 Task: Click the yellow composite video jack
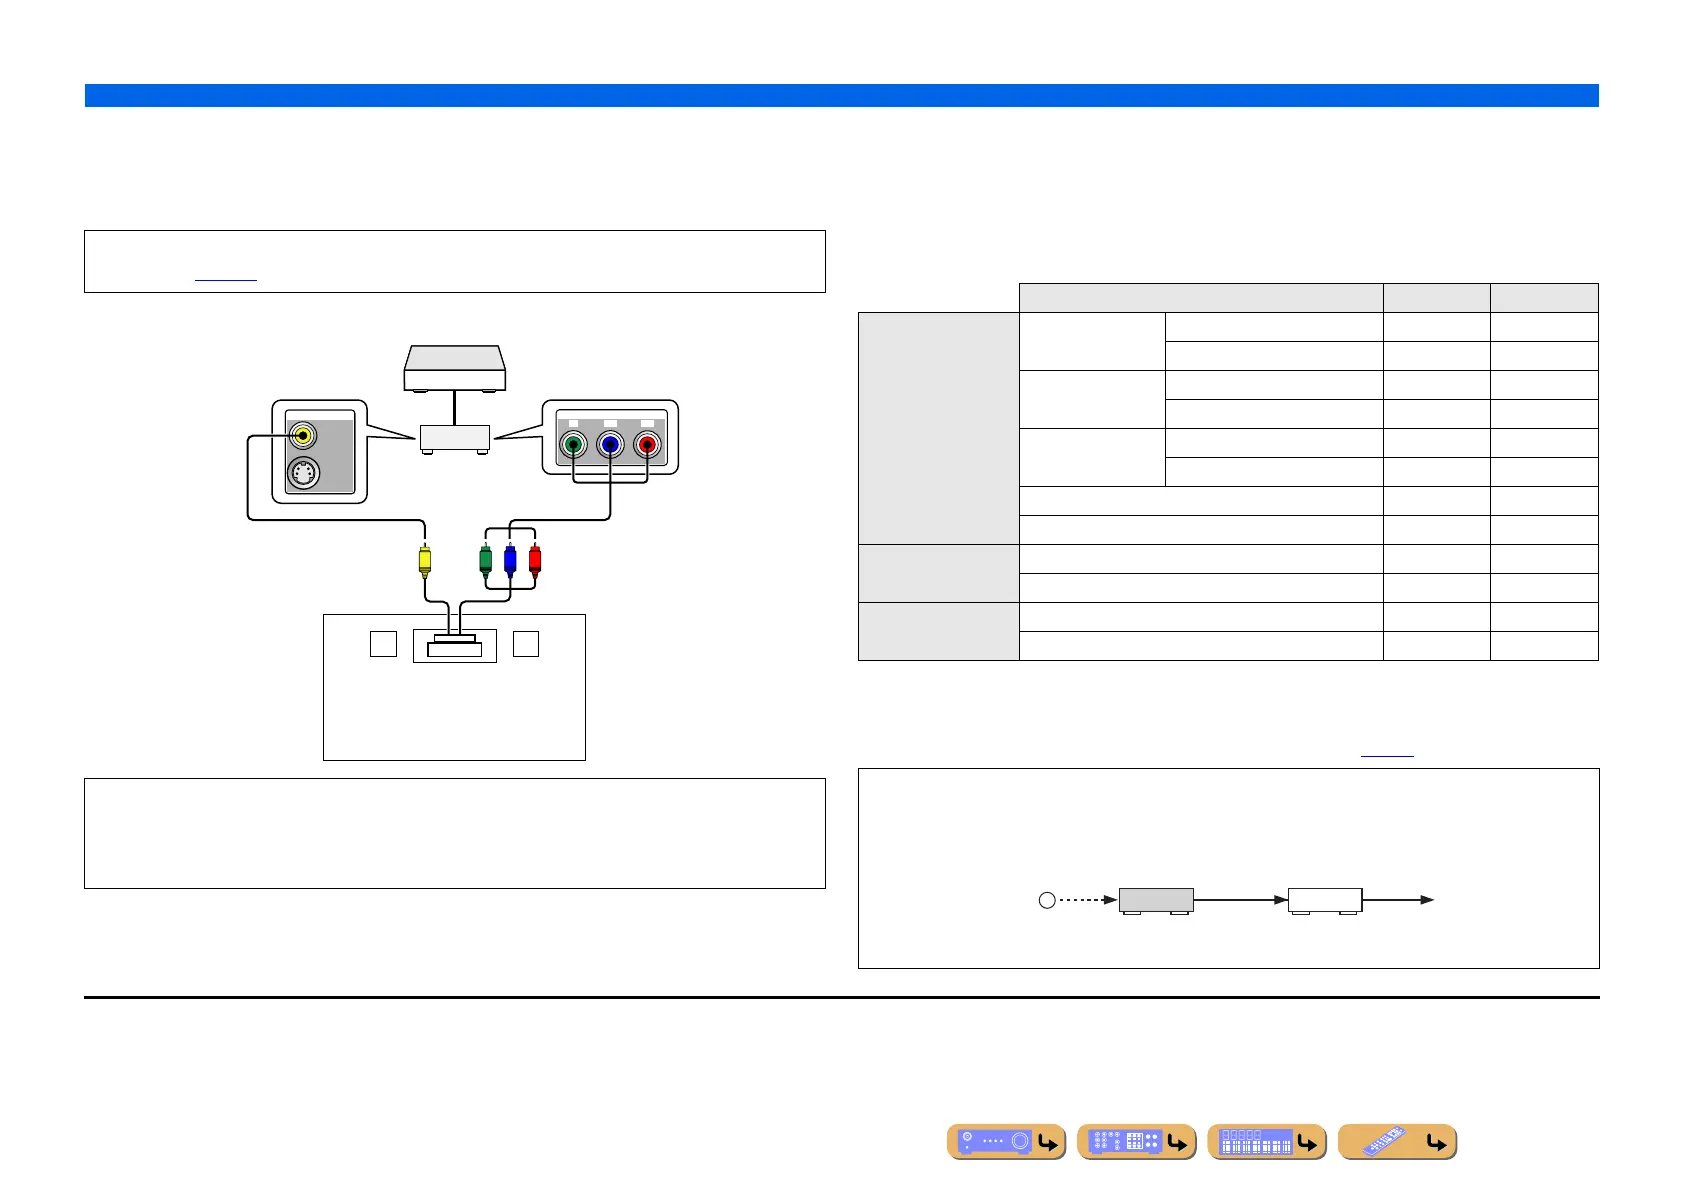tap(303, 436)
